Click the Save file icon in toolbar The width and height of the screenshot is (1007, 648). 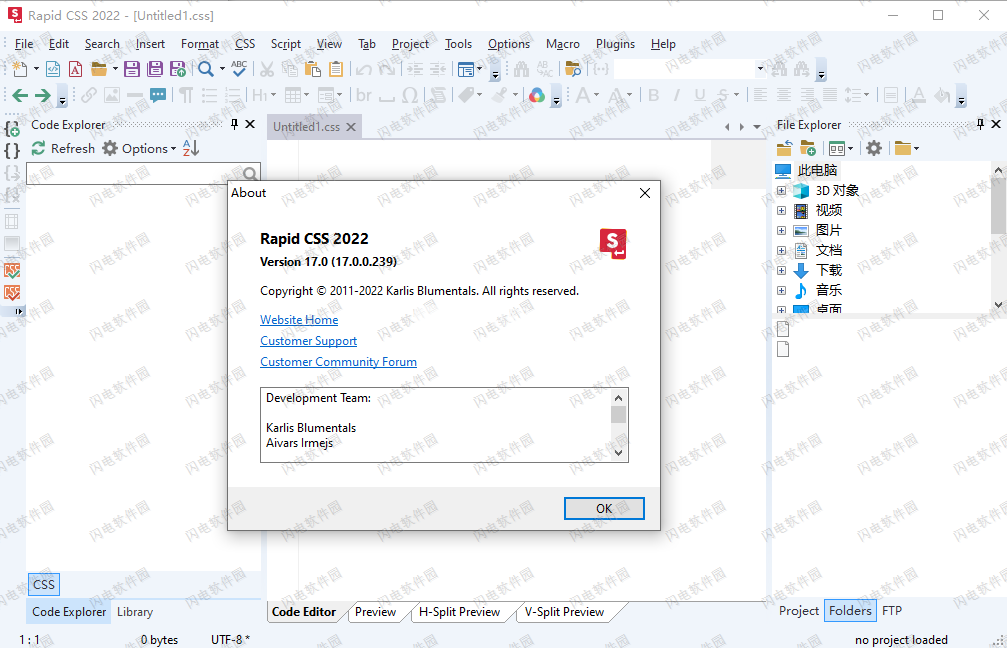click(131, 69)
